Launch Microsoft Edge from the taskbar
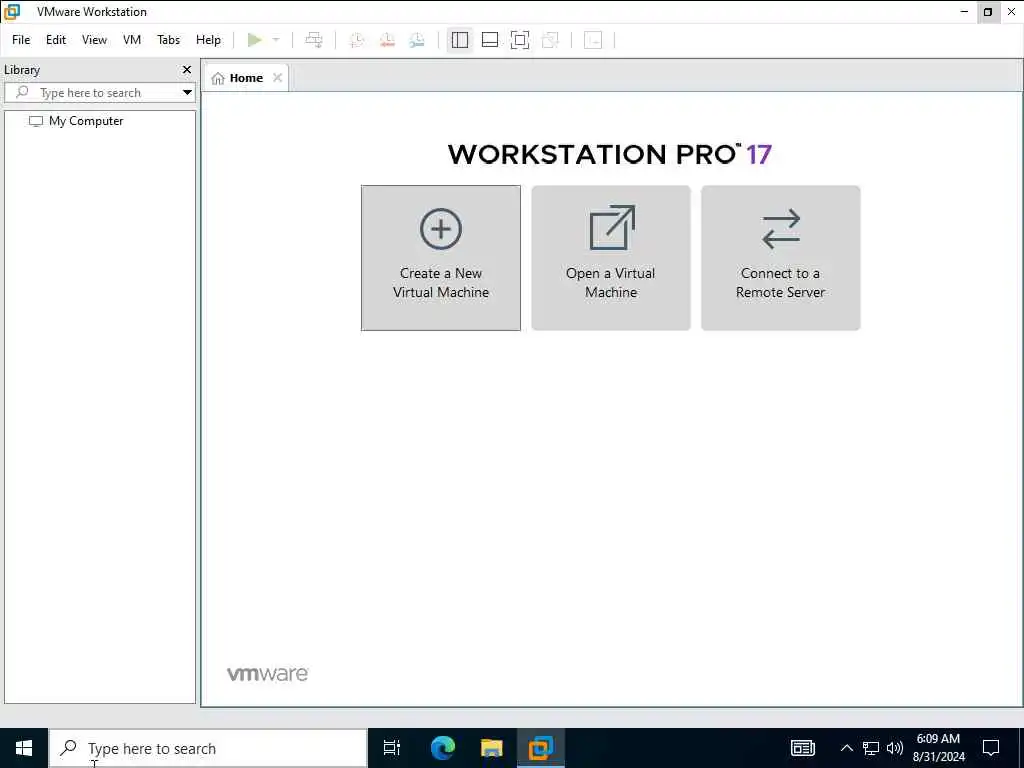Screen dimensions: 1024x768 443,748
